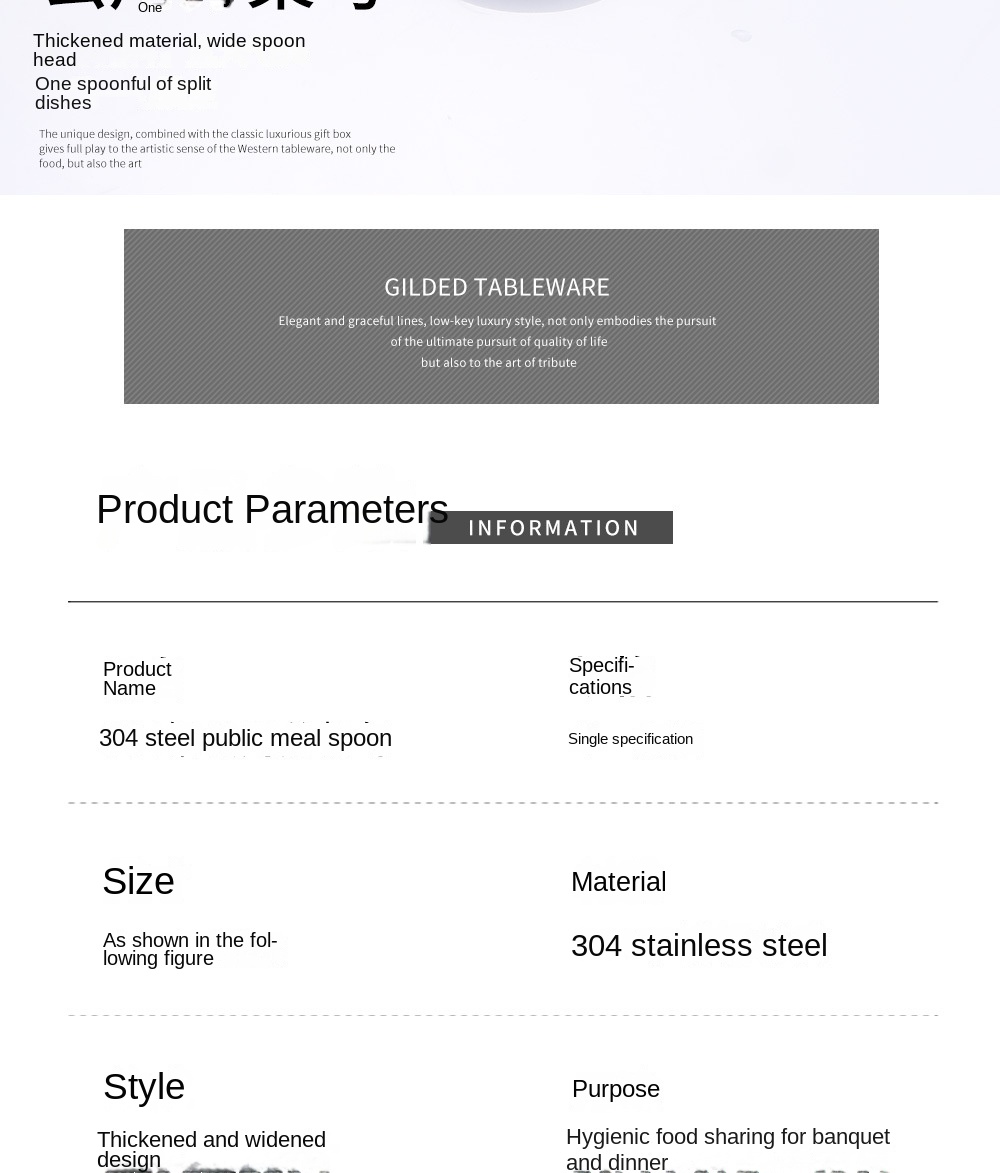This screenshot has width=1000, height=1173.
Task: Select the "304 stainless steel" value
Action: tap(699, 945)
